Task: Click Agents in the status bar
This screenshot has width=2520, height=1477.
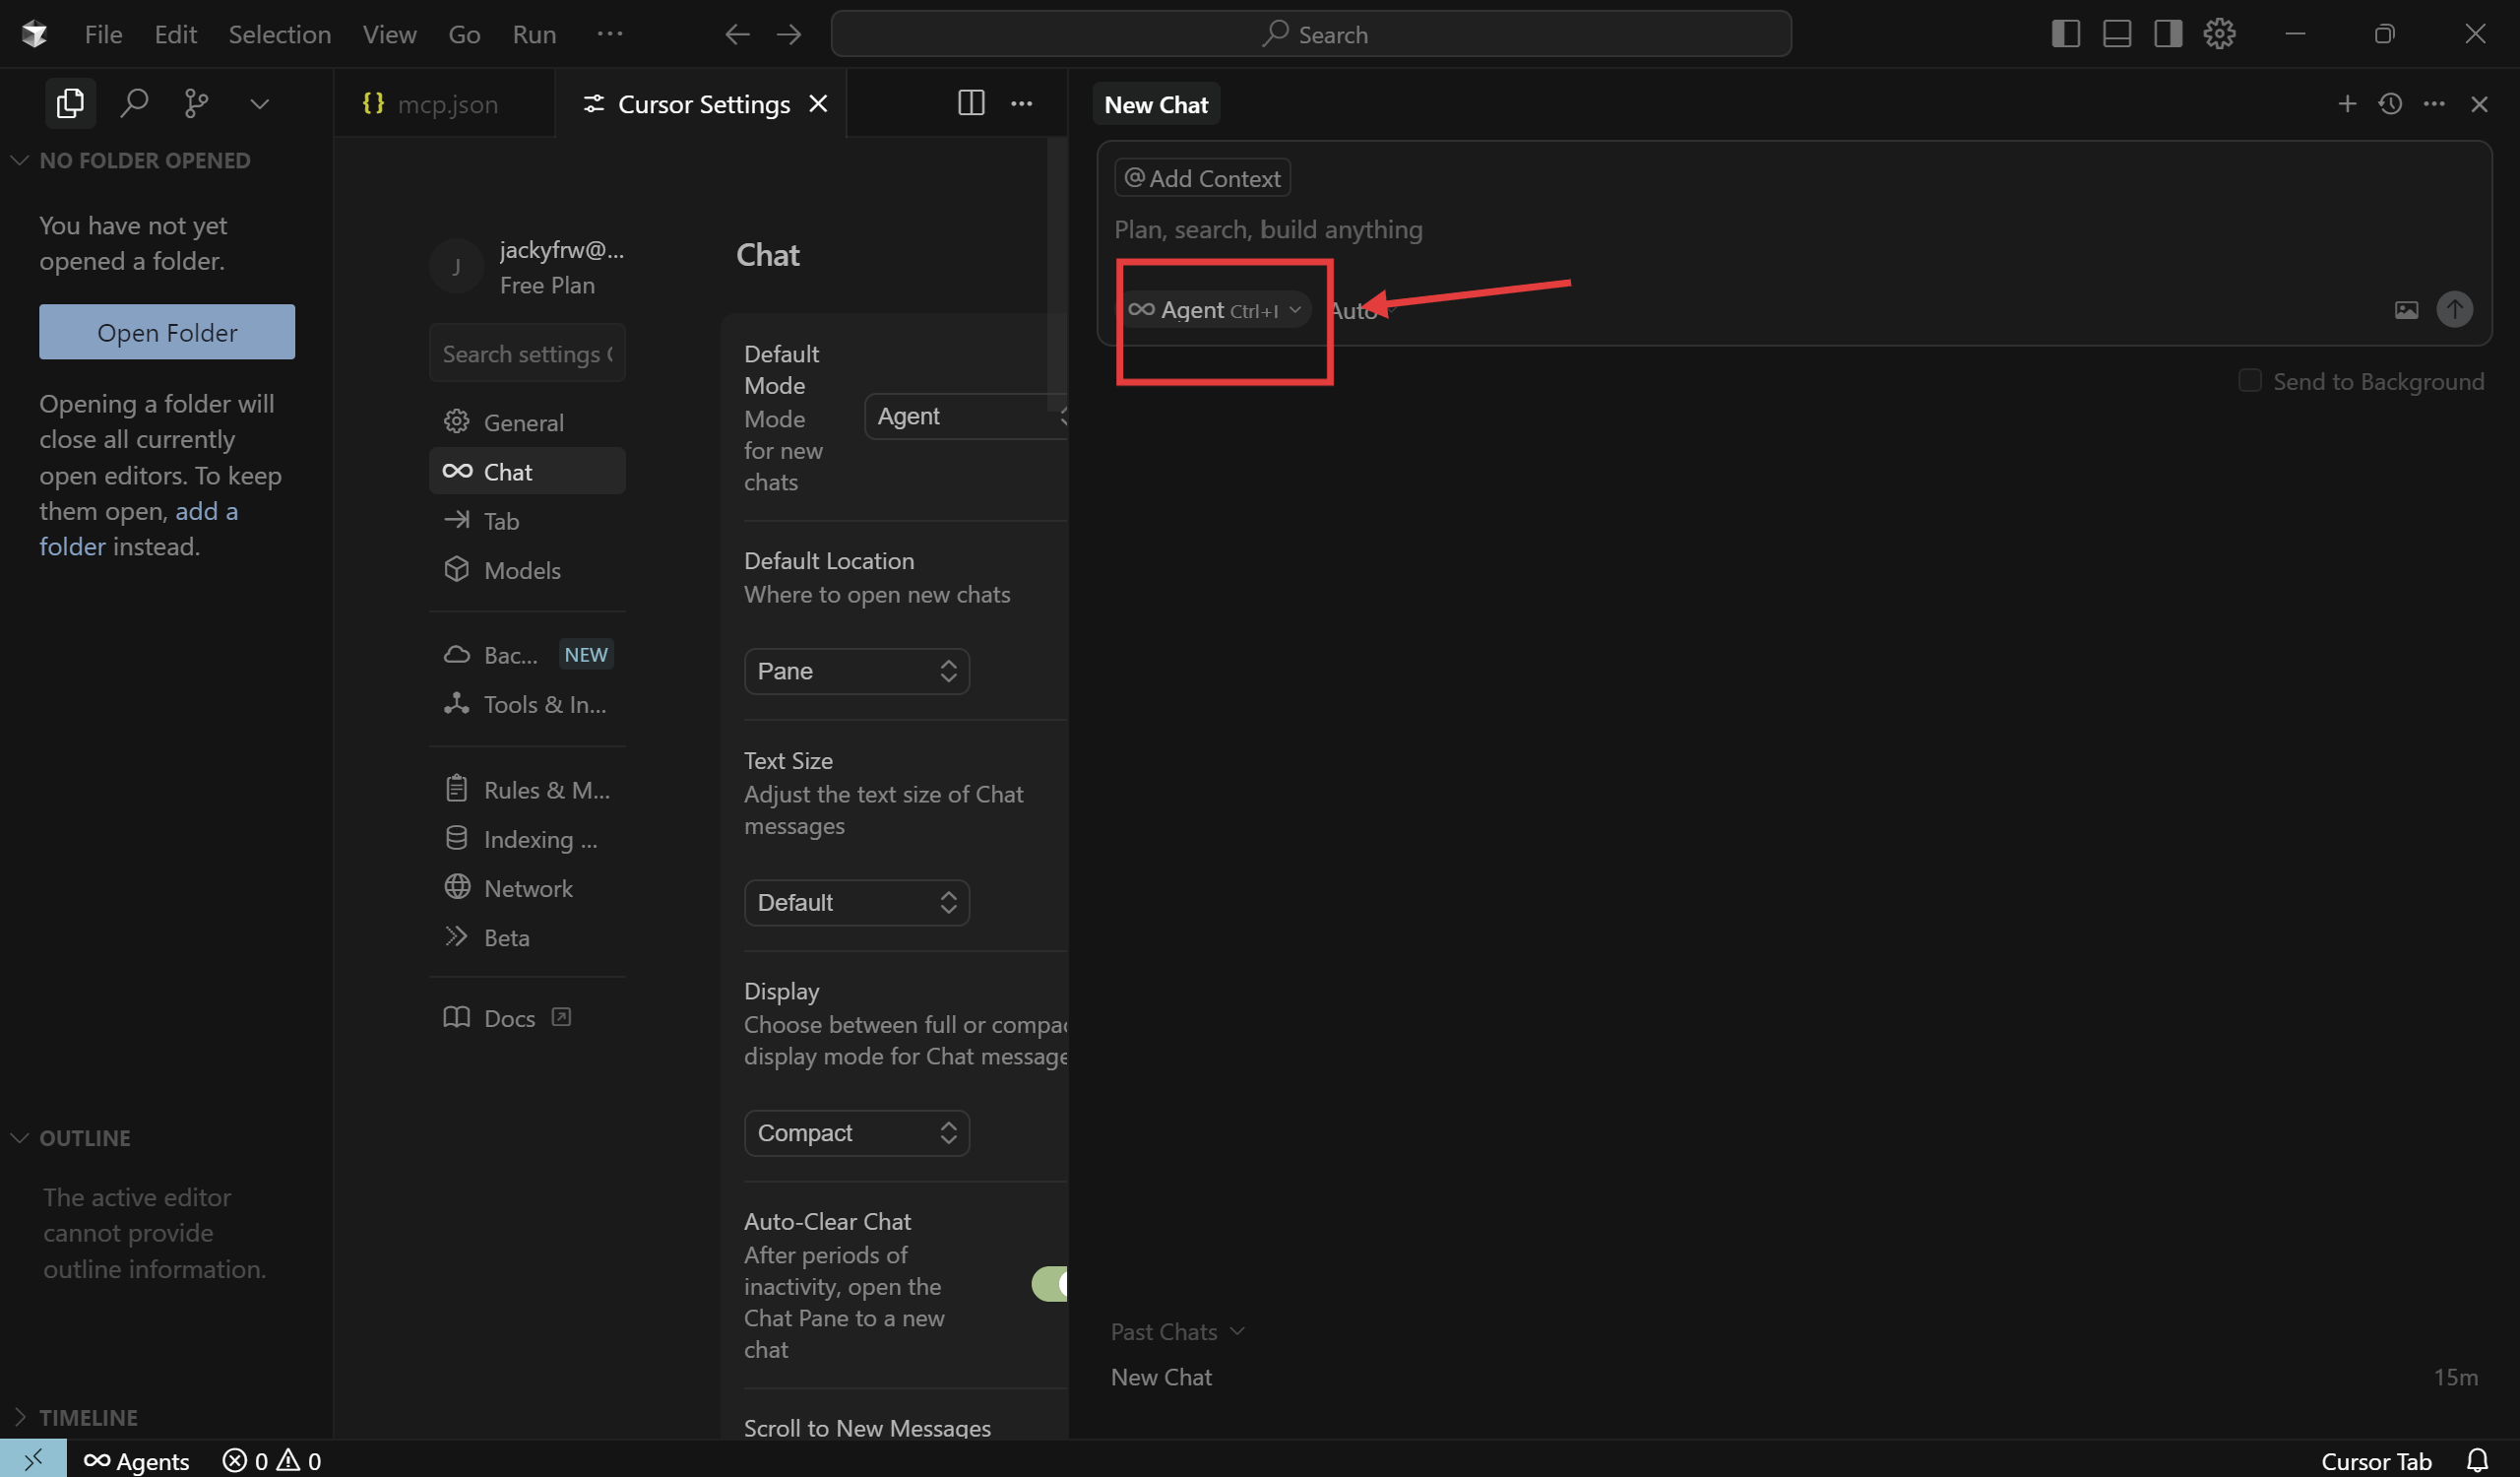Action: (x=137, y=1461)
